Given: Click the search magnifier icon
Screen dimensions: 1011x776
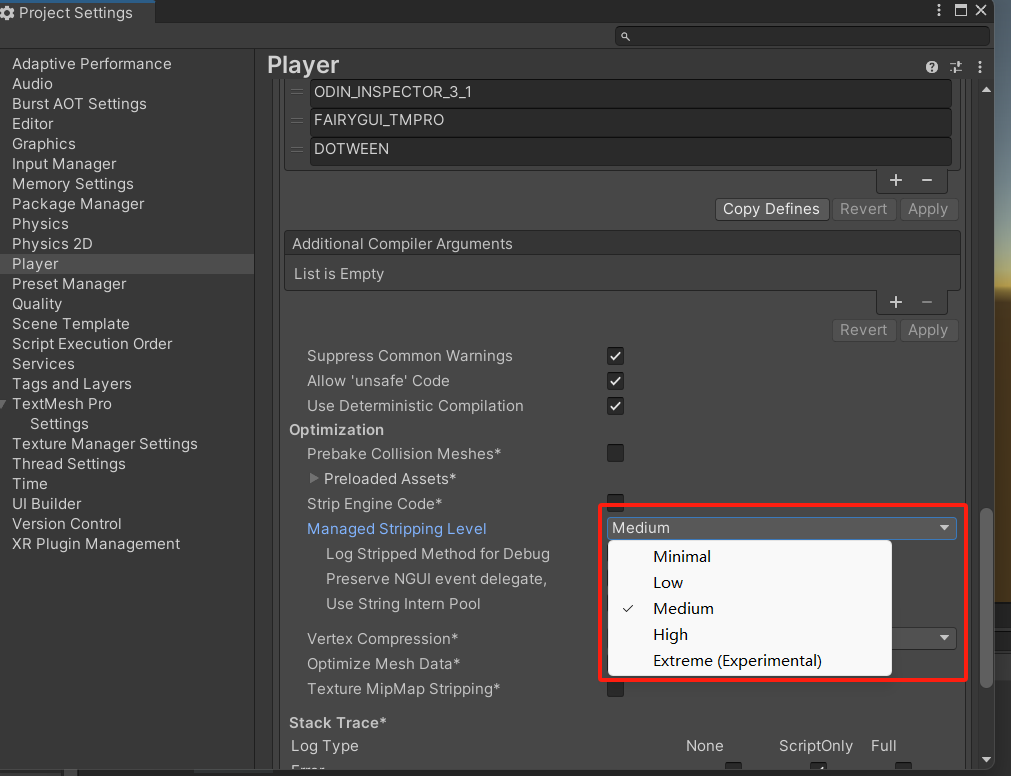Looking at the screenshot, I should coord(625,35).
